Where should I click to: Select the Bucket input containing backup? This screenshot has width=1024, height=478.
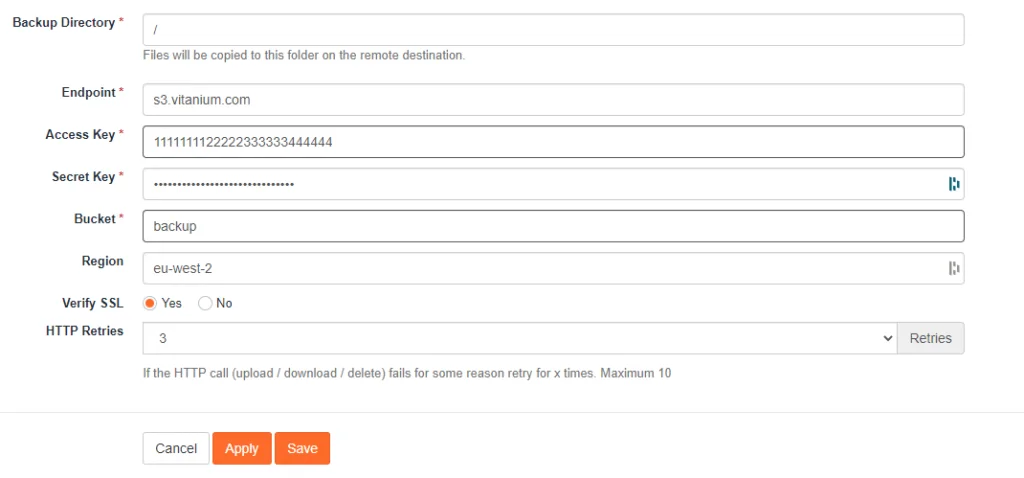(553, 226)
